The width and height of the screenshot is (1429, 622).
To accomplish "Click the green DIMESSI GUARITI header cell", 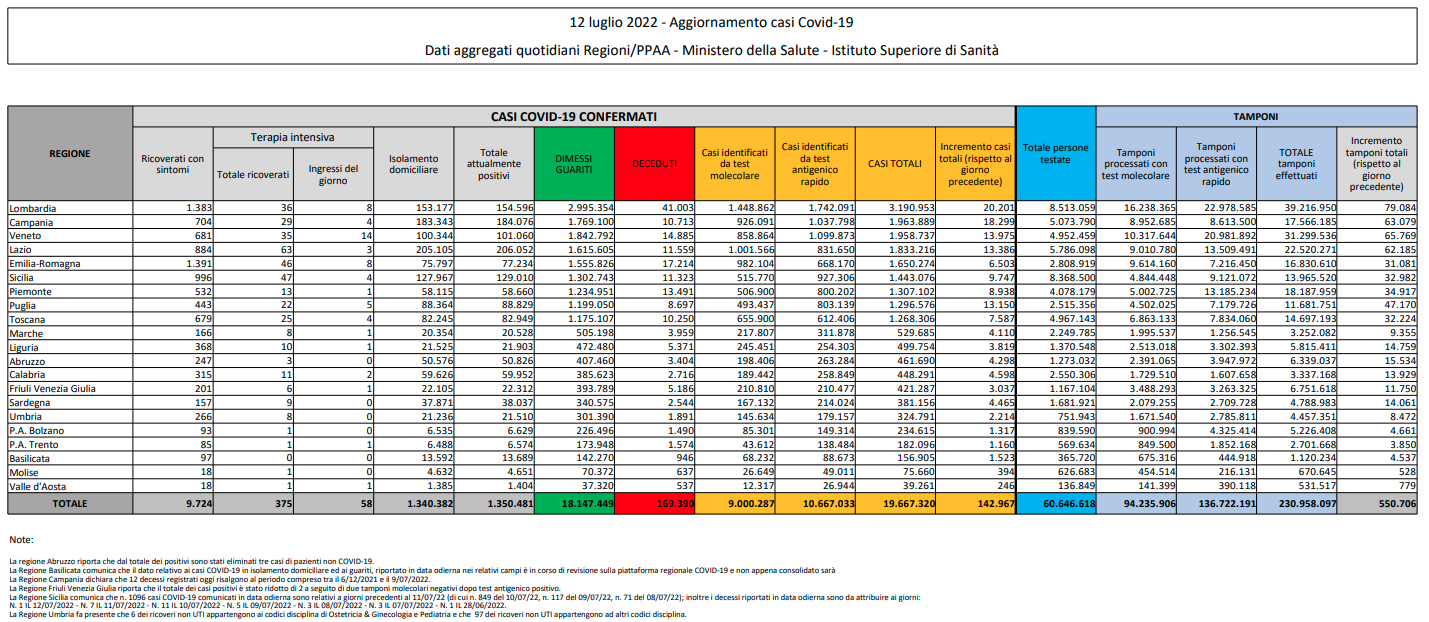I will 573,163.
